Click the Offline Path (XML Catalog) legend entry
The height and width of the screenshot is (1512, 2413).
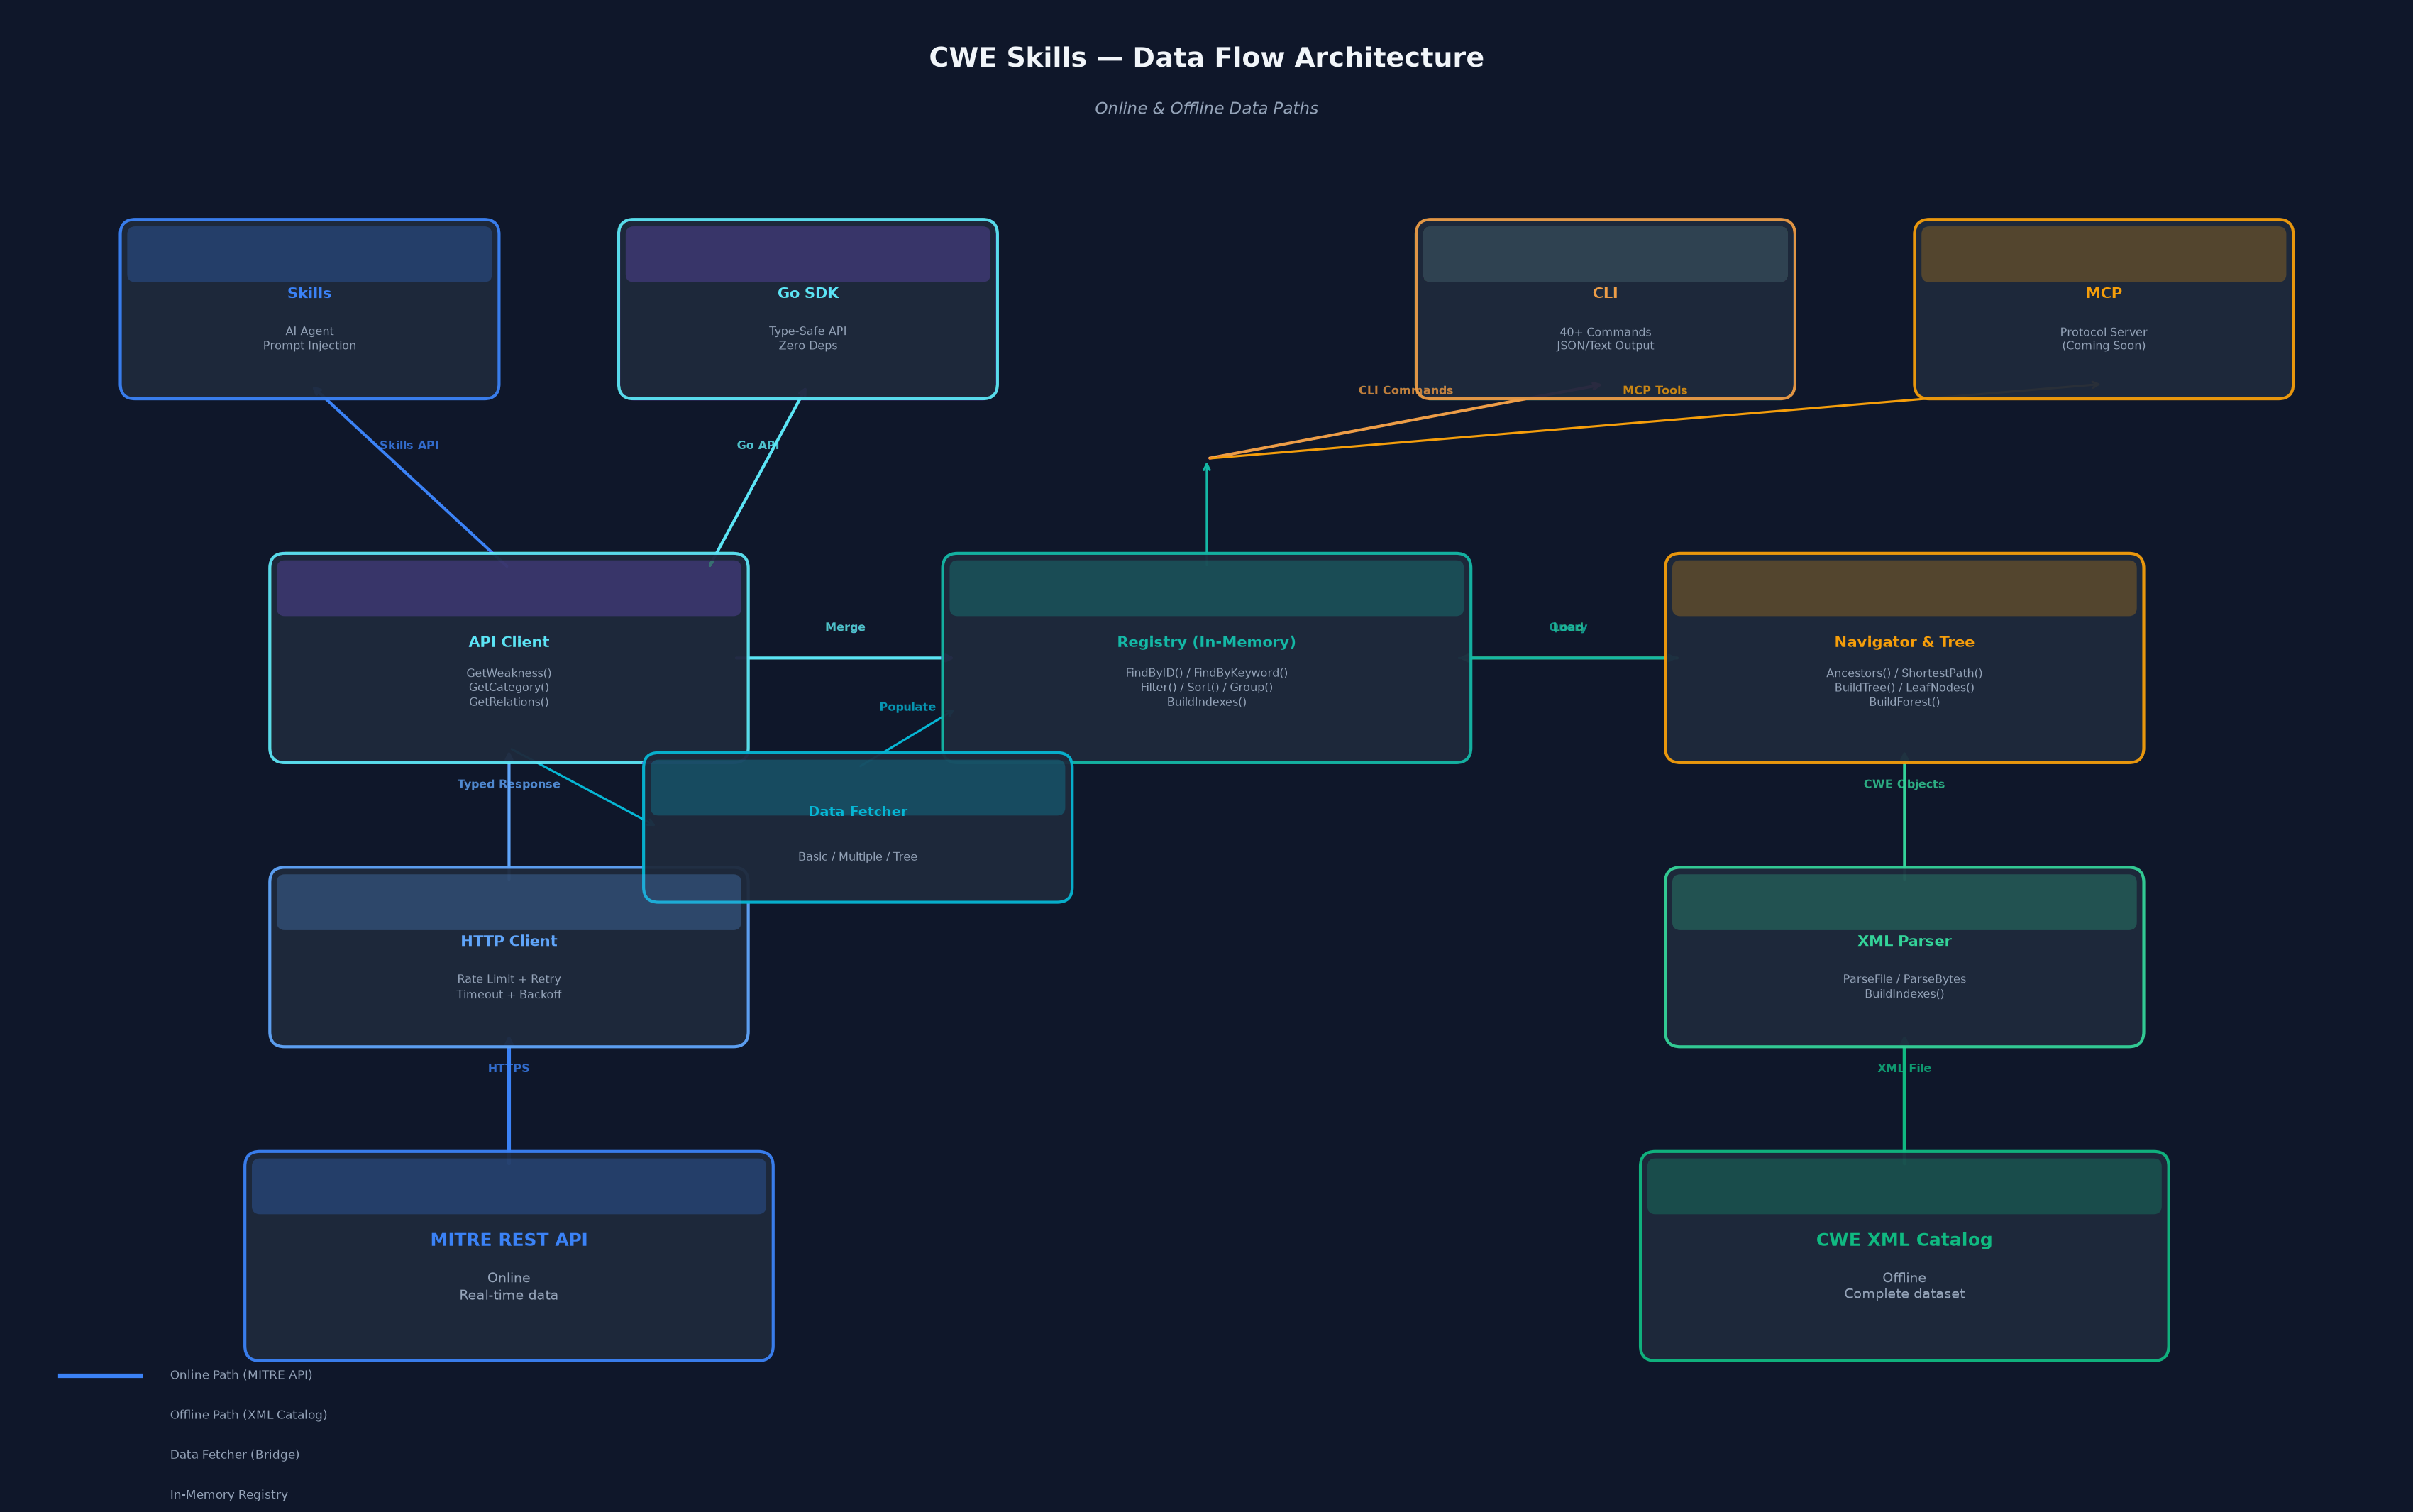[x=248, y=1415]
